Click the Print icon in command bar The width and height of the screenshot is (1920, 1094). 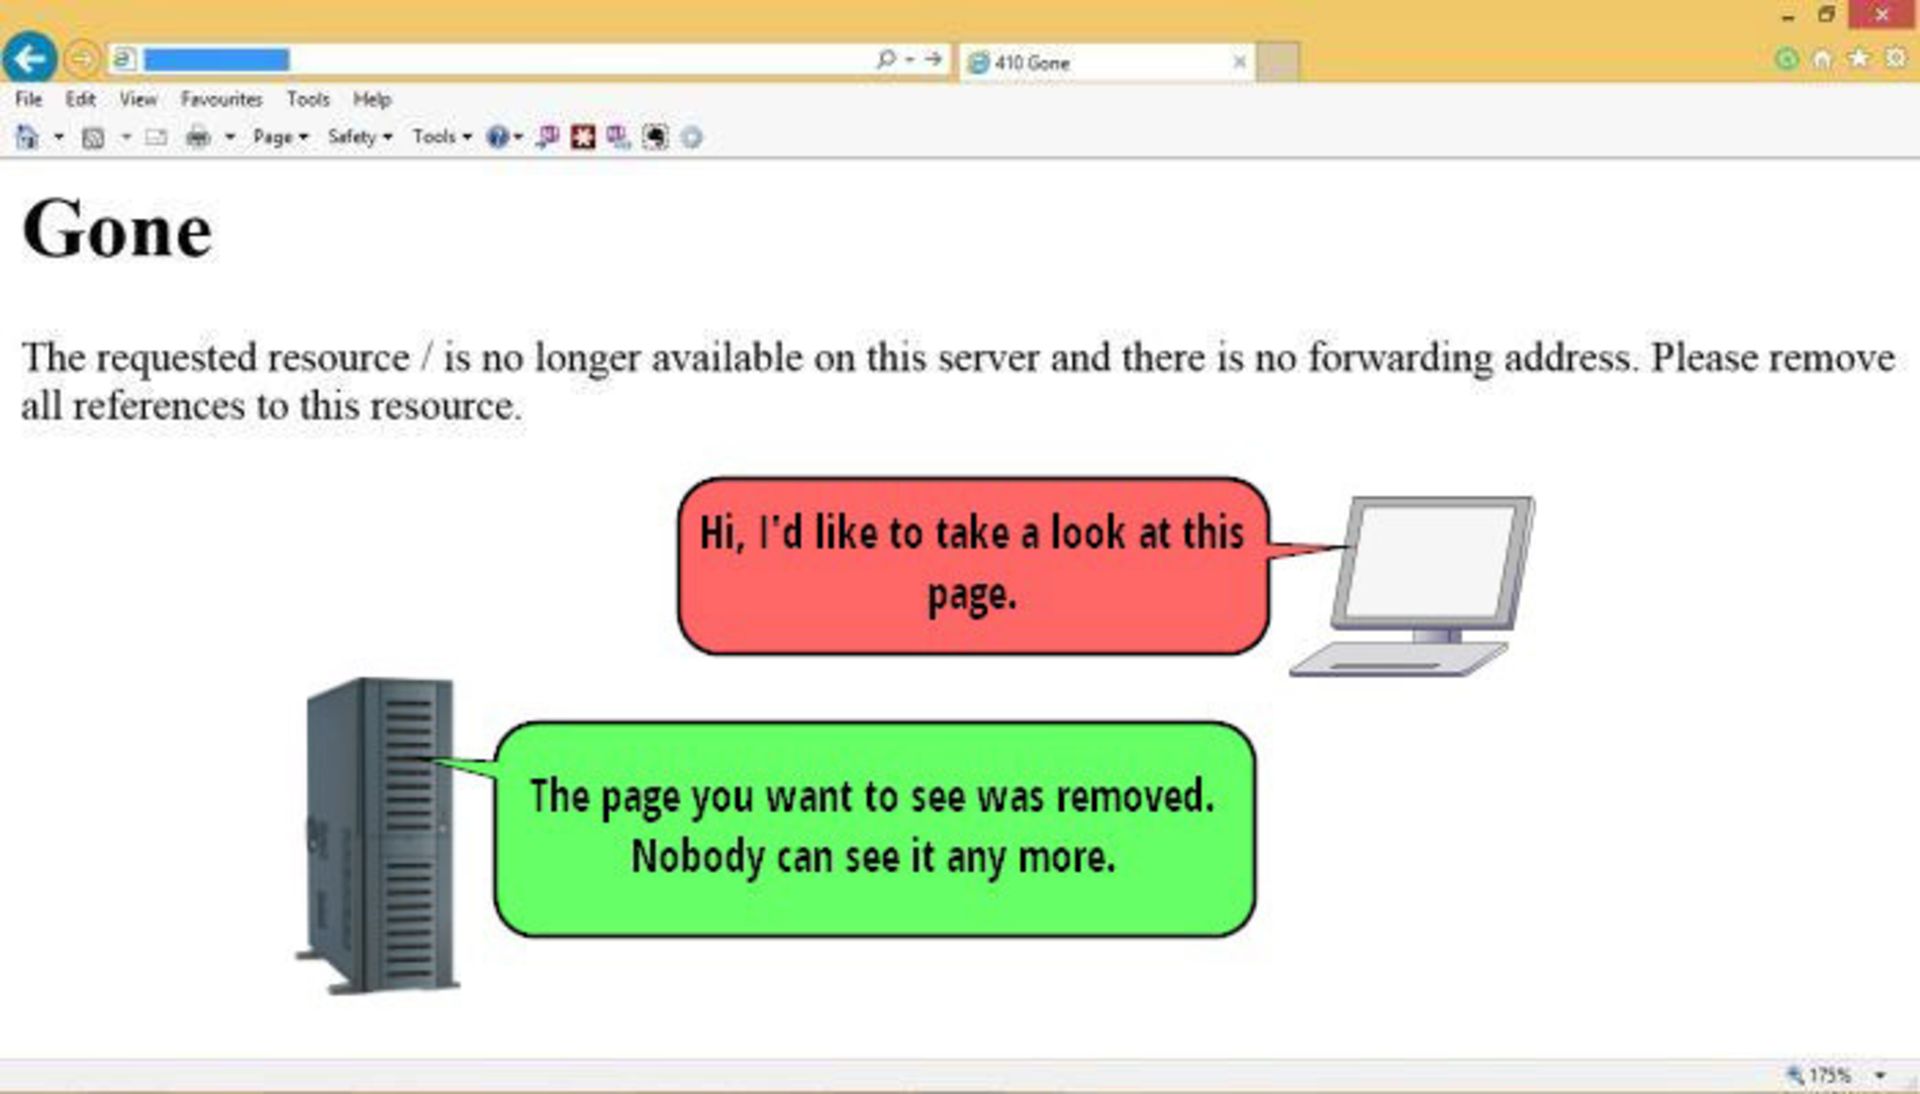point(198,137)
